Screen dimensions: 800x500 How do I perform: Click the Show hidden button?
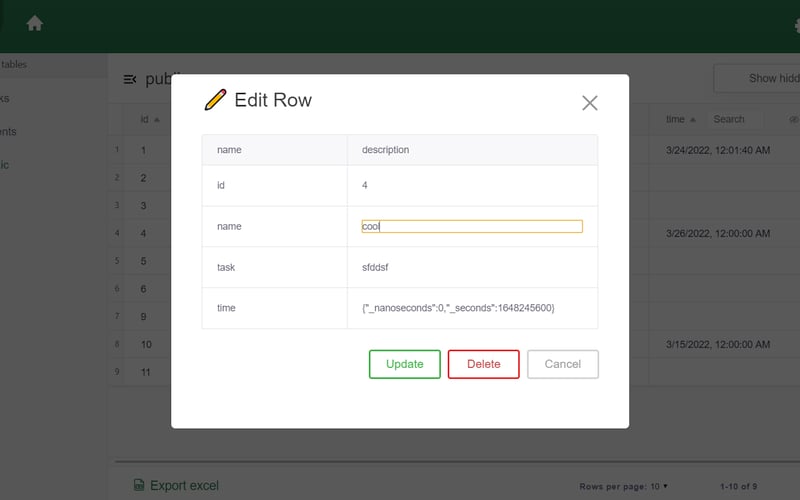[757, 79]
